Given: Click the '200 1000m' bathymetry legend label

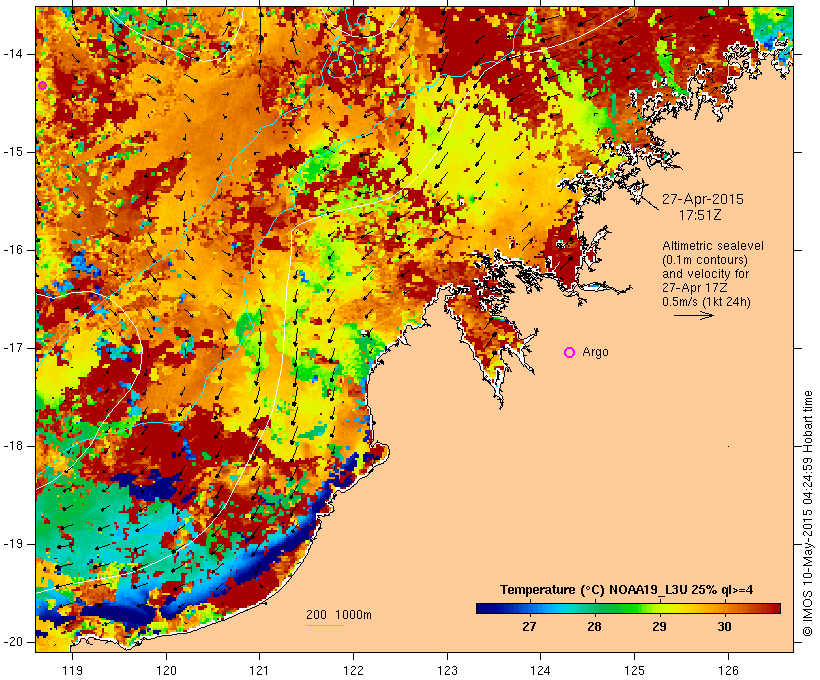Looking at the screenshot, I should click(338, 615).
